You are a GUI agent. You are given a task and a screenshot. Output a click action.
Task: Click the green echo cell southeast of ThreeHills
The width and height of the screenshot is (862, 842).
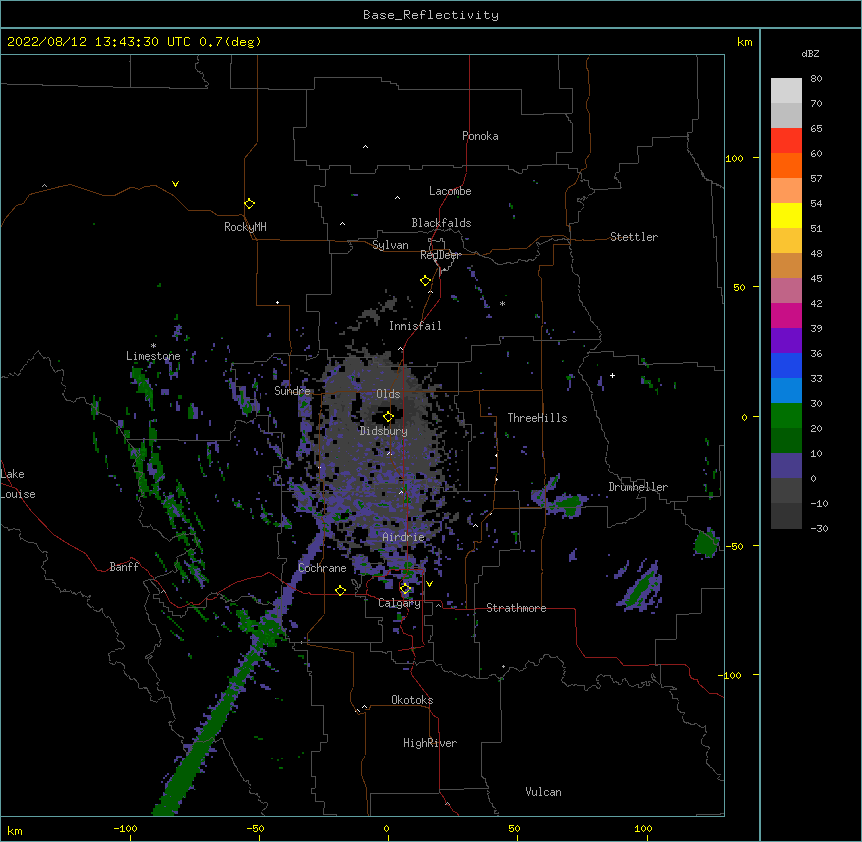click(x=567, y=504)
